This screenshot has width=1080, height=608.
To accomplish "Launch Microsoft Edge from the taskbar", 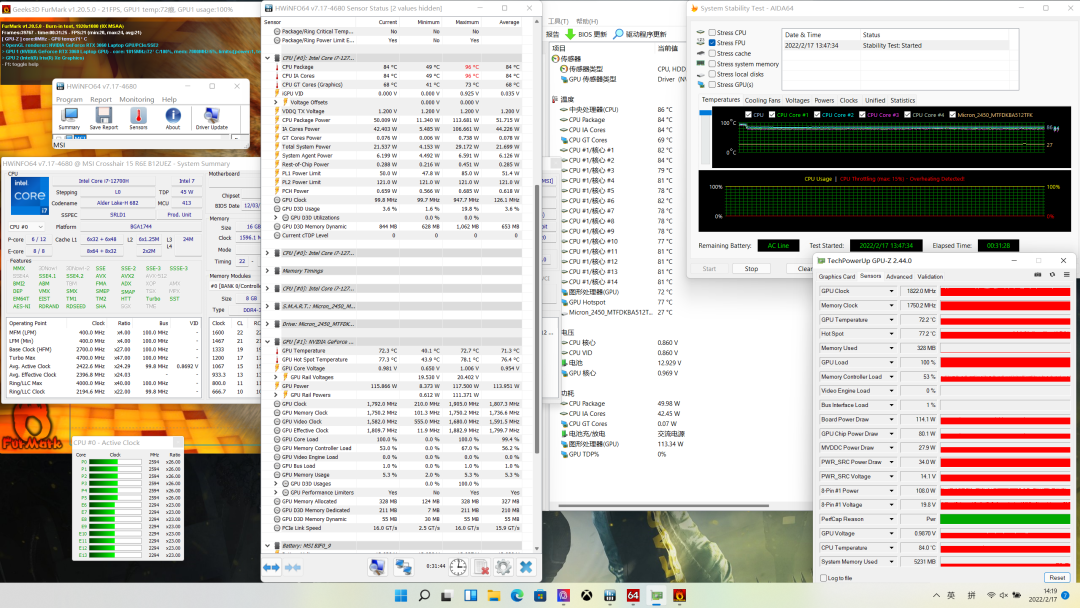I will (517, 596).
